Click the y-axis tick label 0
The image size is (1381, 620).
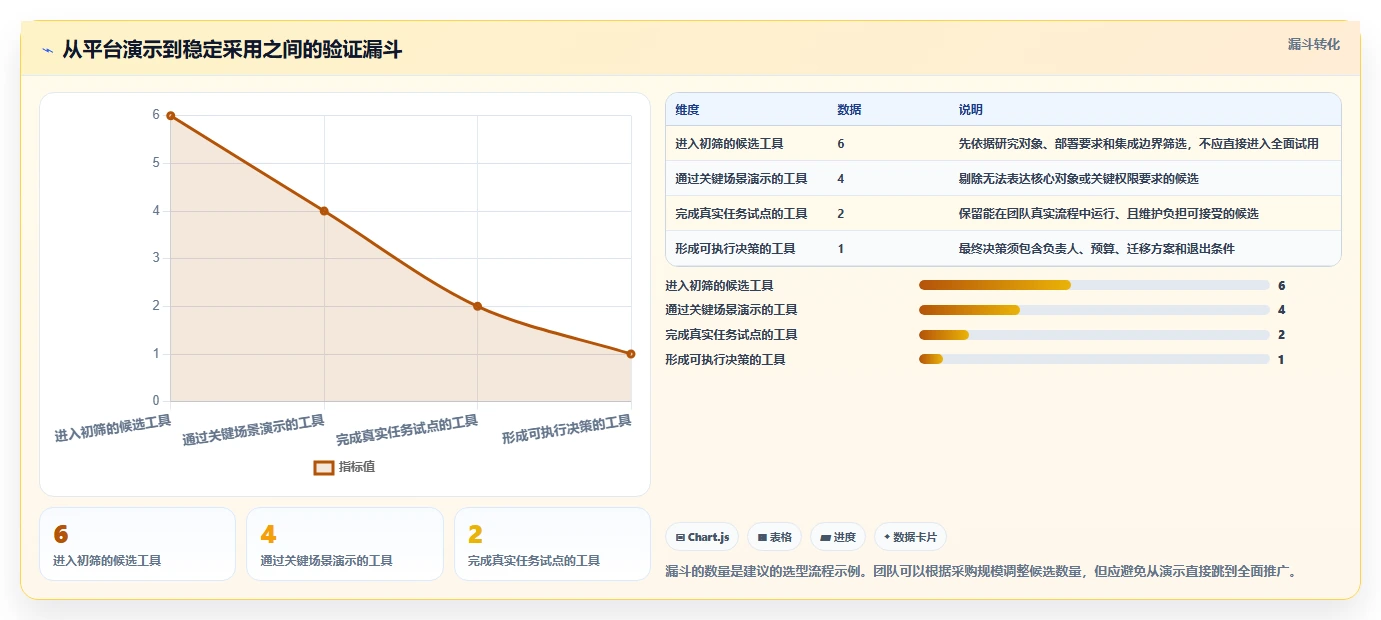pos(156,401)
